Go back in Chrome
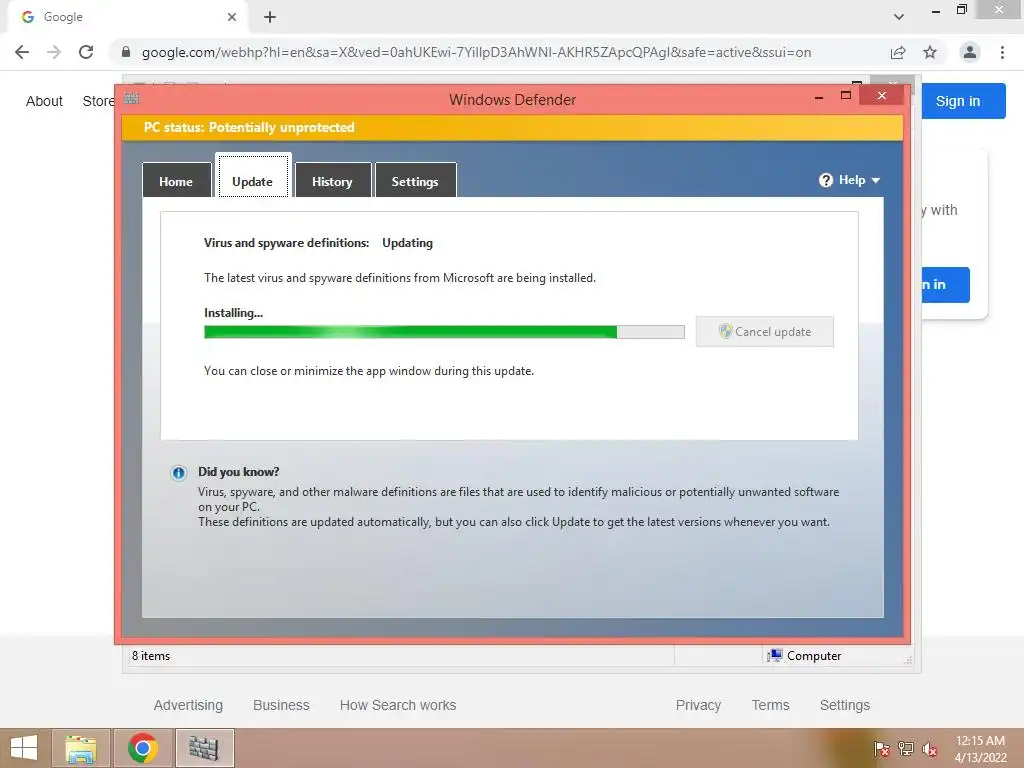The image size is (1024, 768). [22, 52]
